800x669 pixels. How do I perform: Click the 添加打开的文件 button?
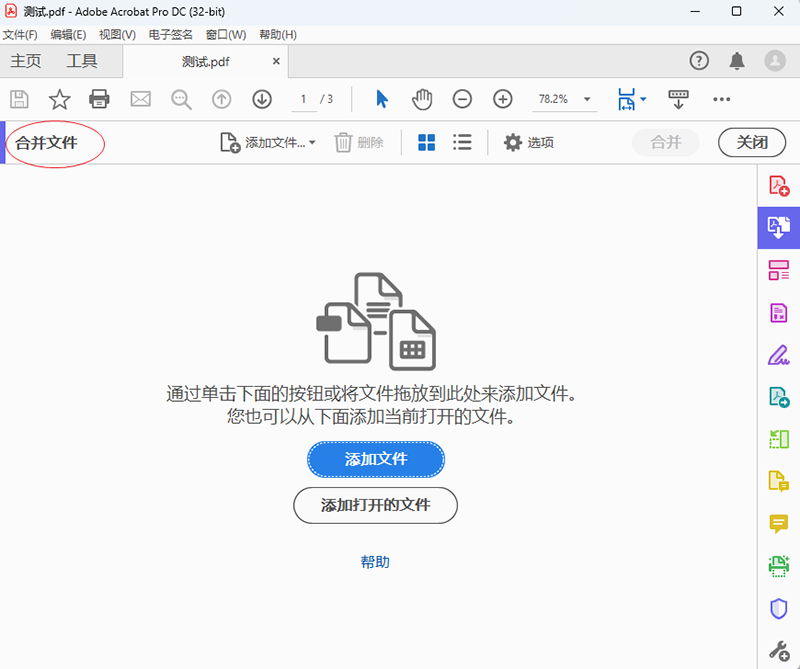tap(376, 505)
